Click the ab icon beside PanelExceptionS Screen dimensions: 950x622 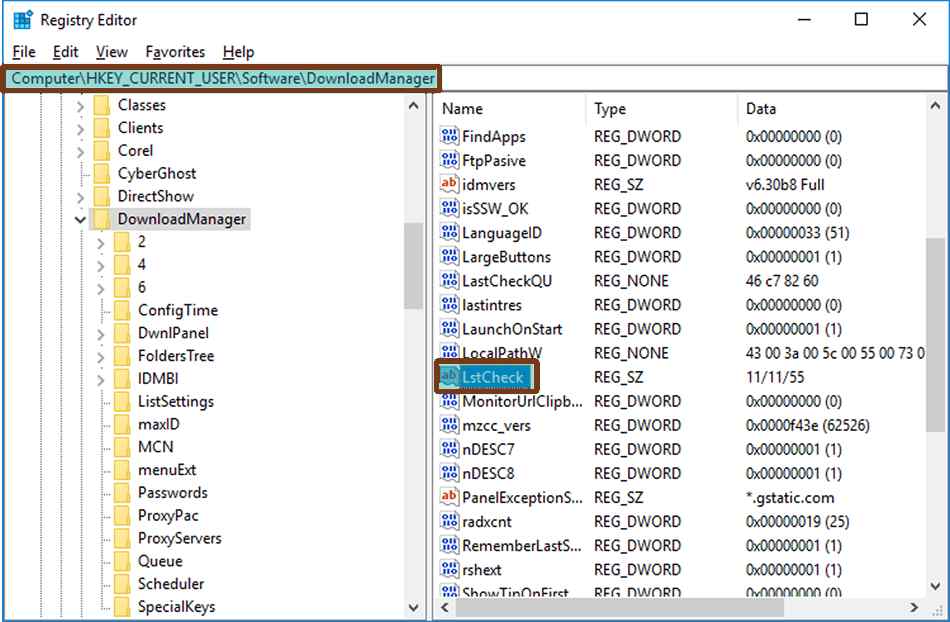447,498
